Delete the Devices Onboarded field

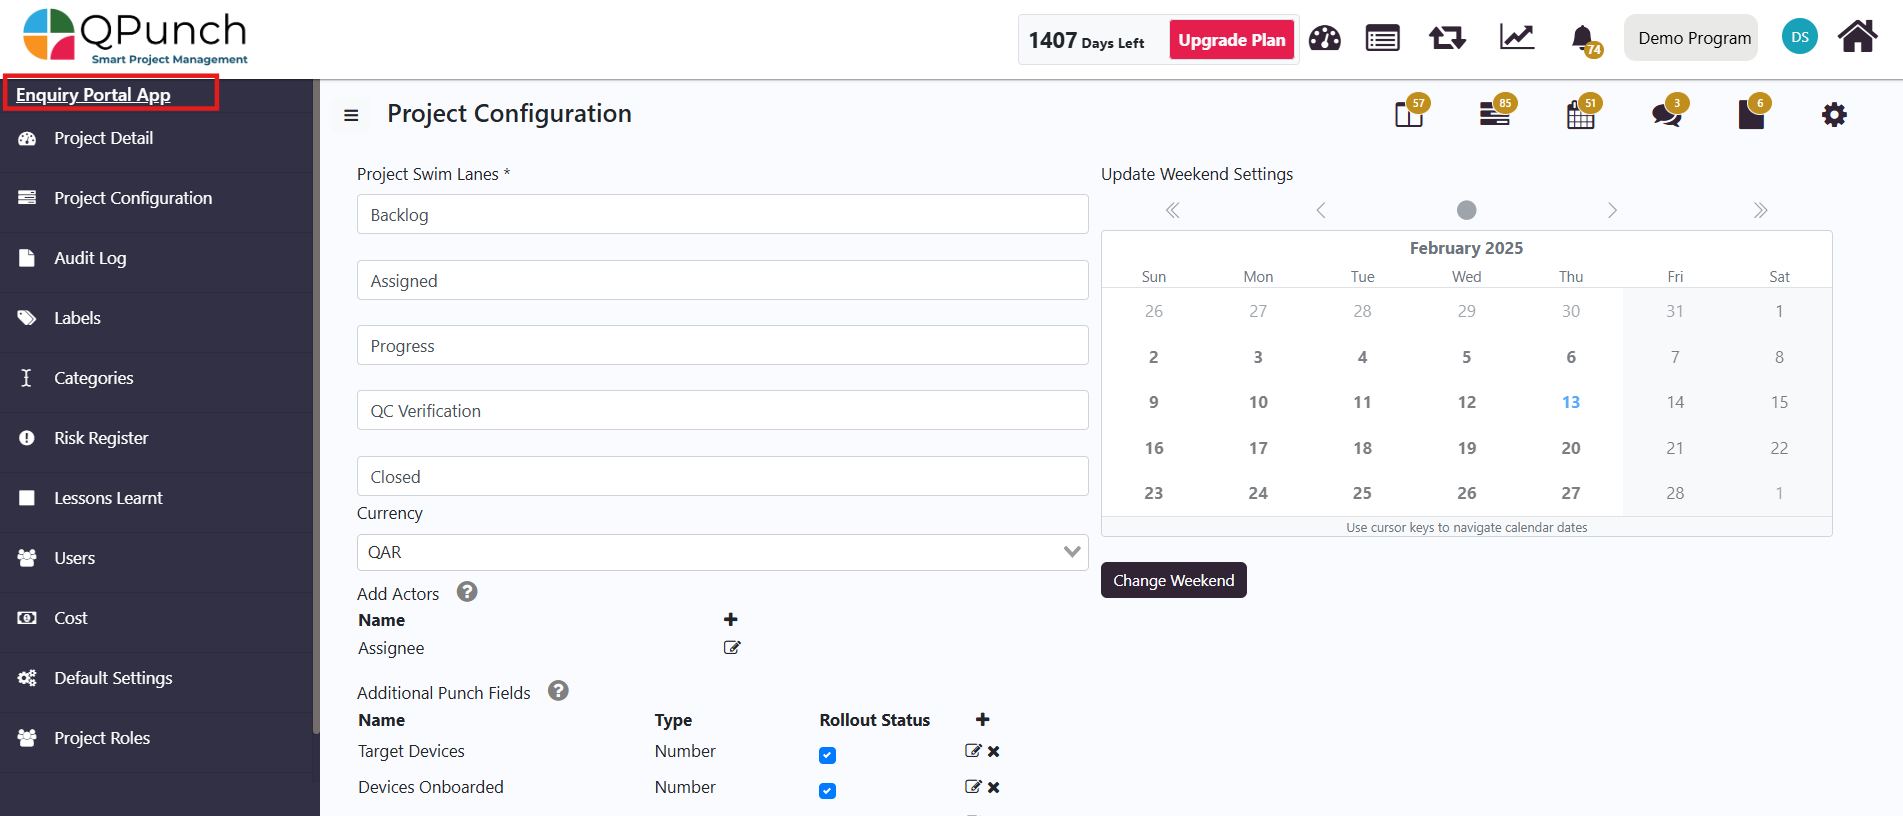994,787
